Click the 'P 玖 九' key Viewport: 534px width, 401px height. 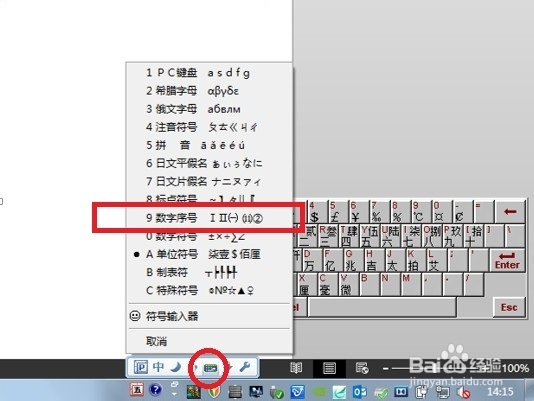click(453, 236)
